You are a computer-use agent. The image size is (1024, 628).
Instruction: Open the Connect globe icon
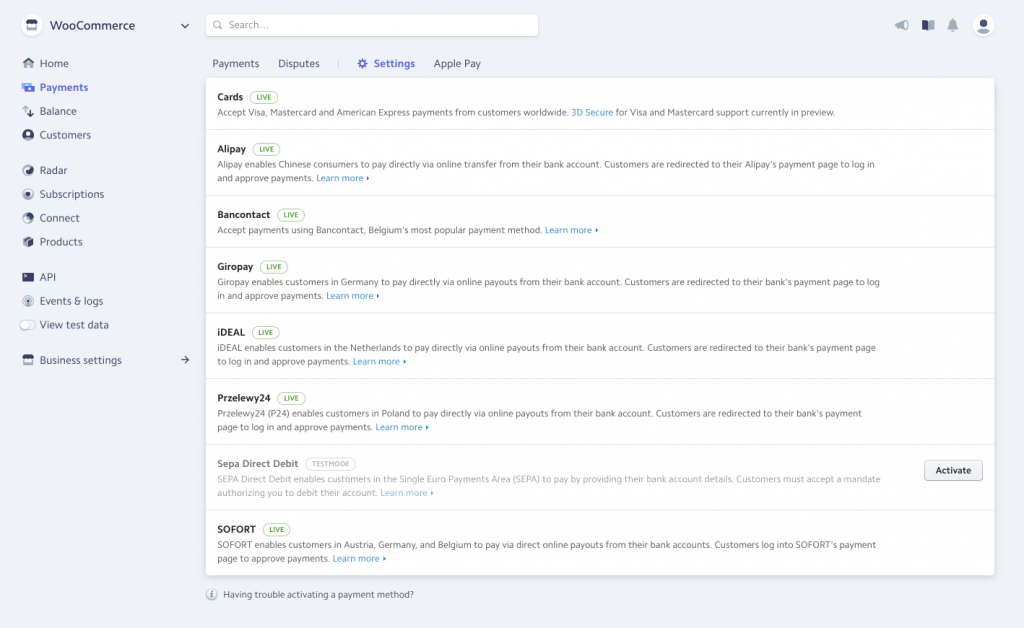[x=29, y=218]
